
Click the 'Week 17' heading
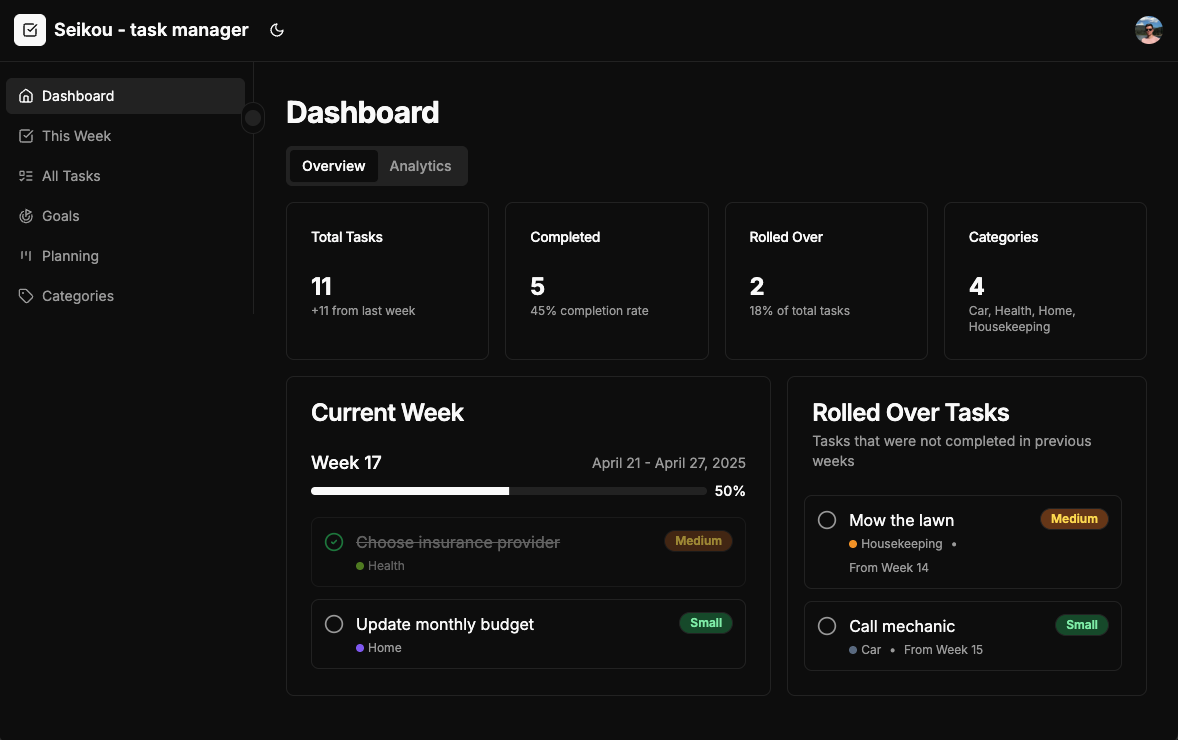pyautogui.click(x=346, y=463)
